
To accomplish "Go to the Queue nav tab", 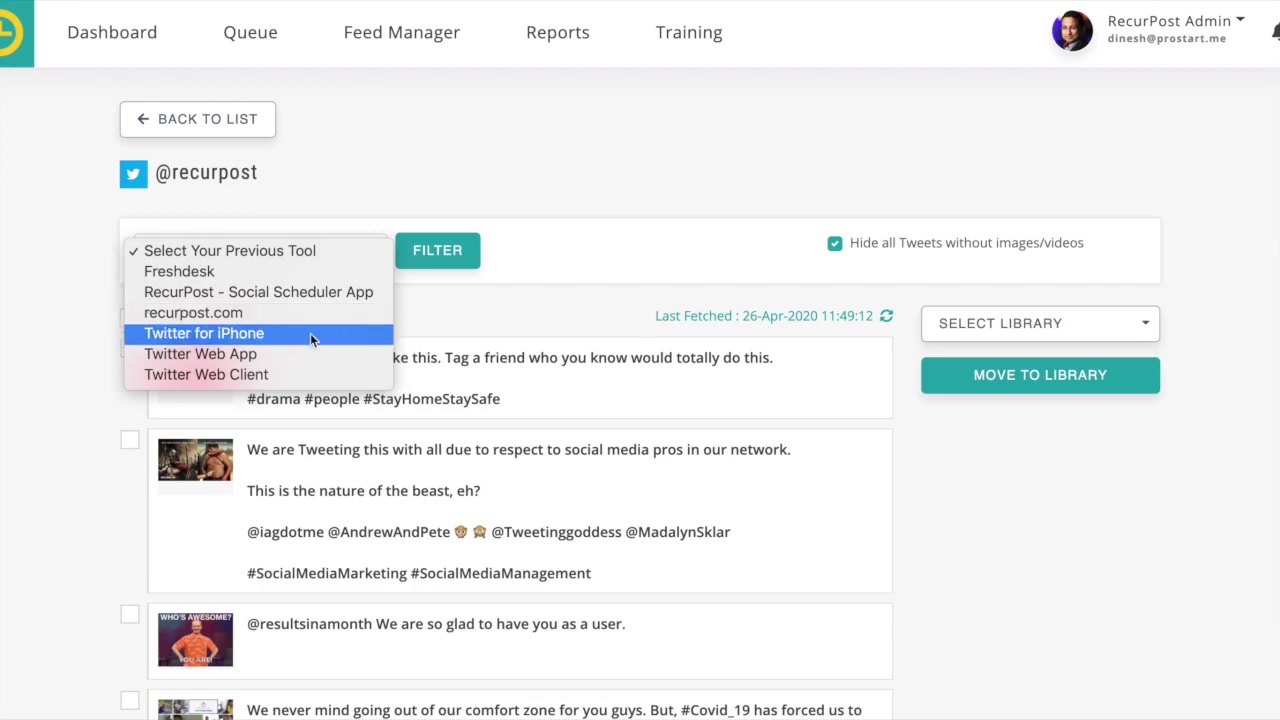I will [250, 32].
